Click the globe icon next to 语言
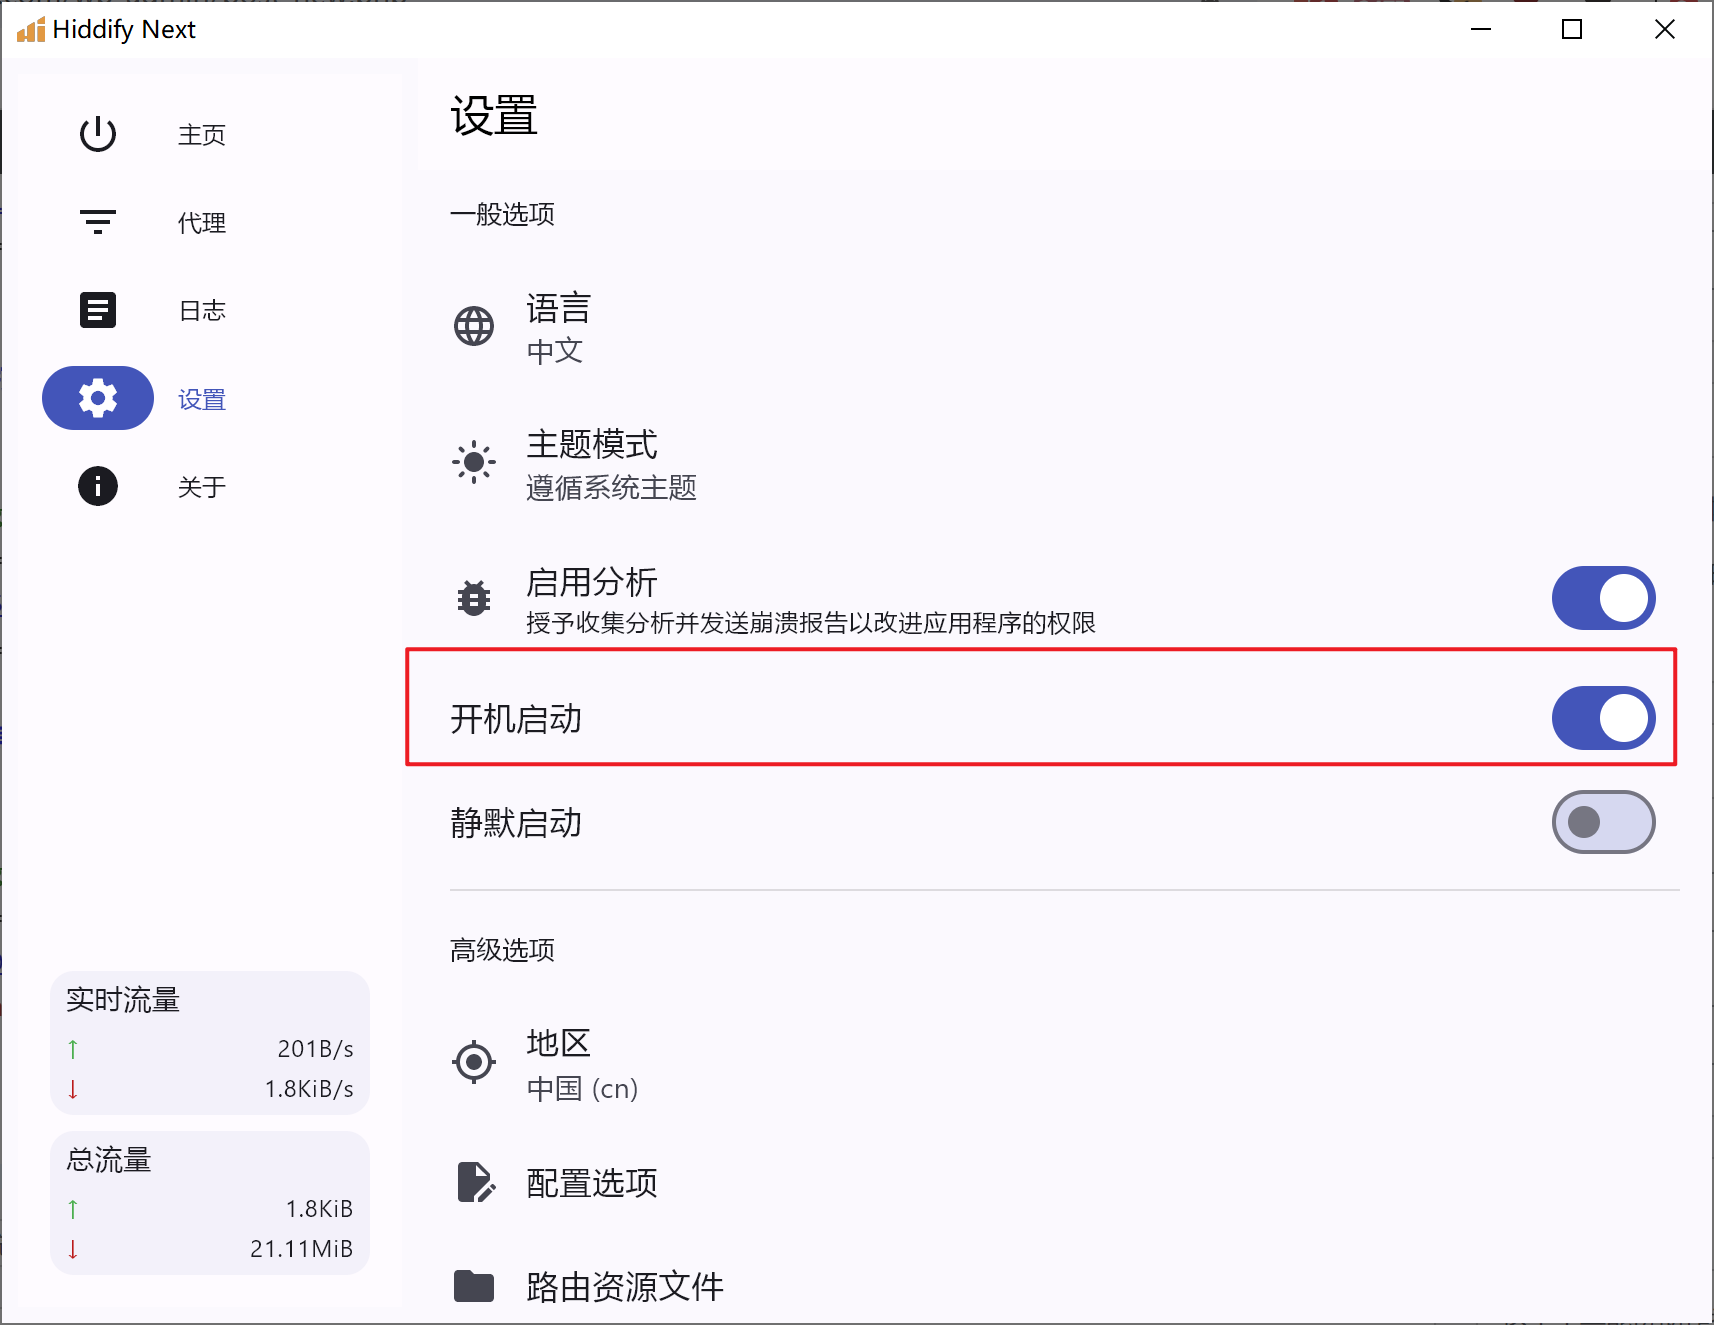1714x1325 pixels. [474, 326]
